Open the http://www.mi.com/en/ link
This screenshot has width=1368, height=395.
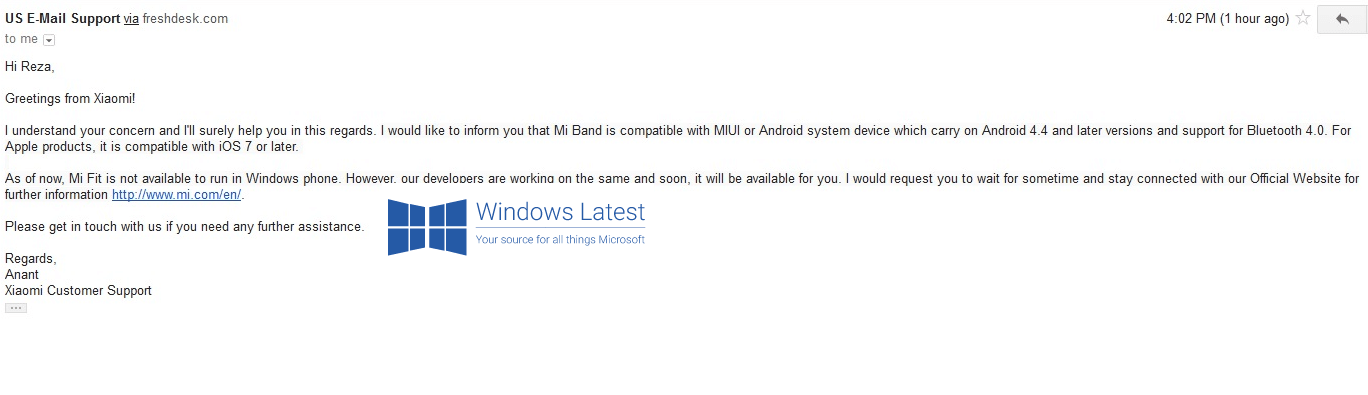coord(176,195)
